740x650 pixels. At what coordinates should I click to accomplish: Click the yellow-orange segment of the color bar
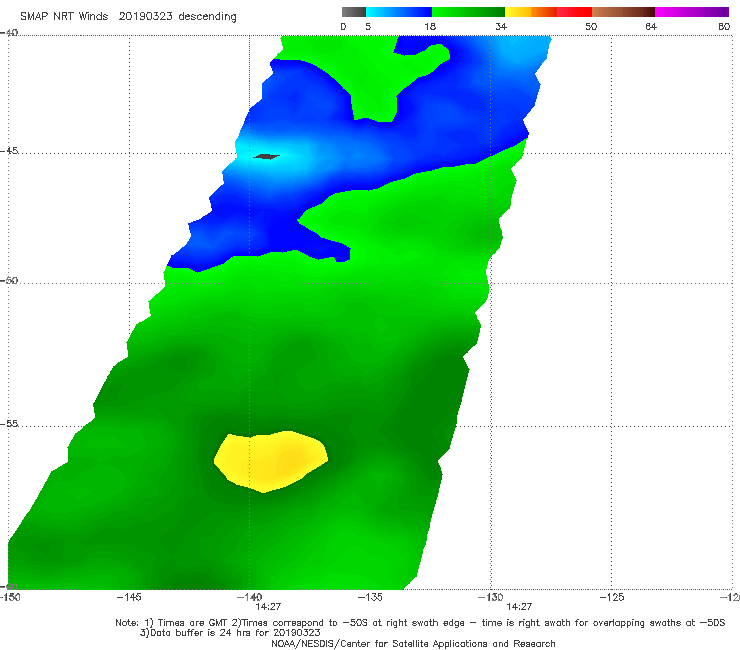point(531,12)
